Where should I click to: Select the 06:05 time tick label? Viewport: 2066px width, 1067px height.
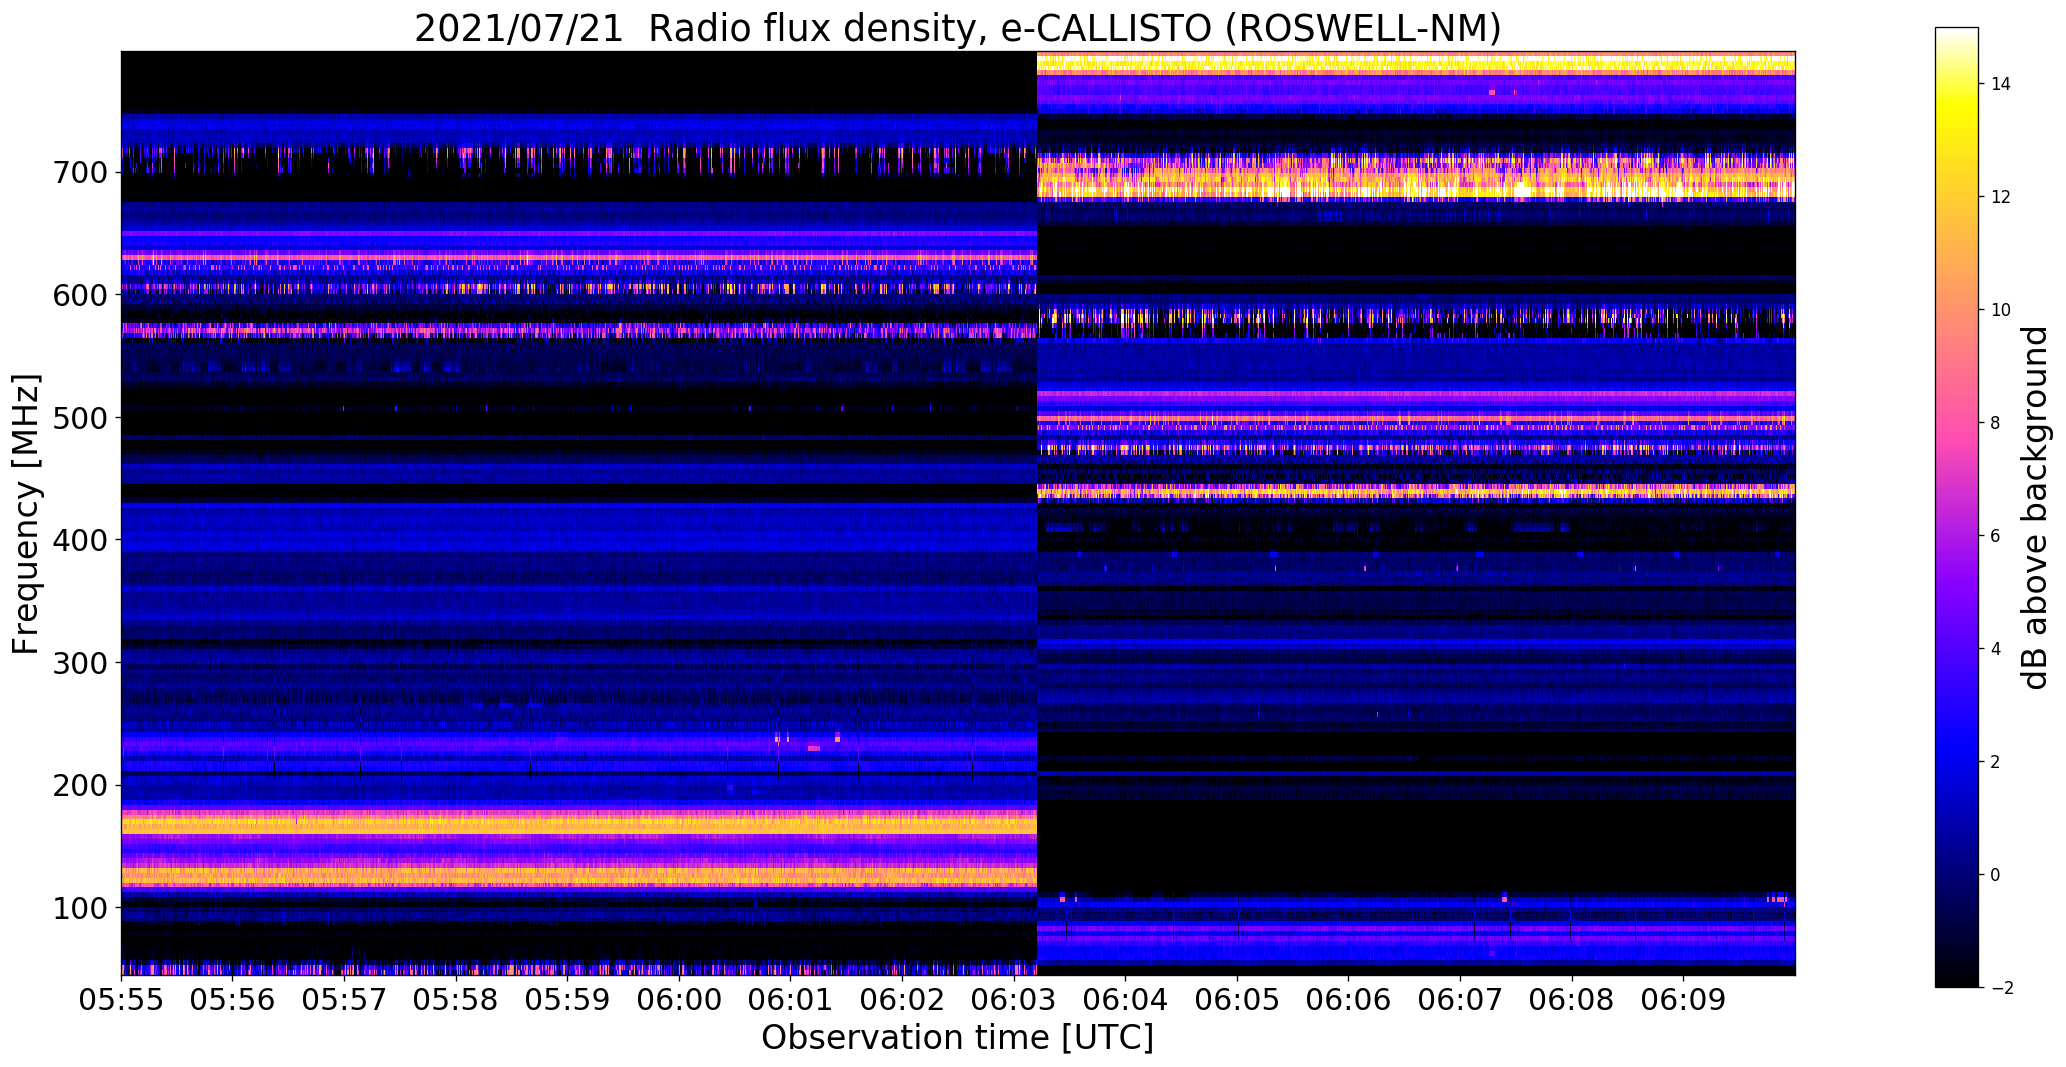1236,1001
